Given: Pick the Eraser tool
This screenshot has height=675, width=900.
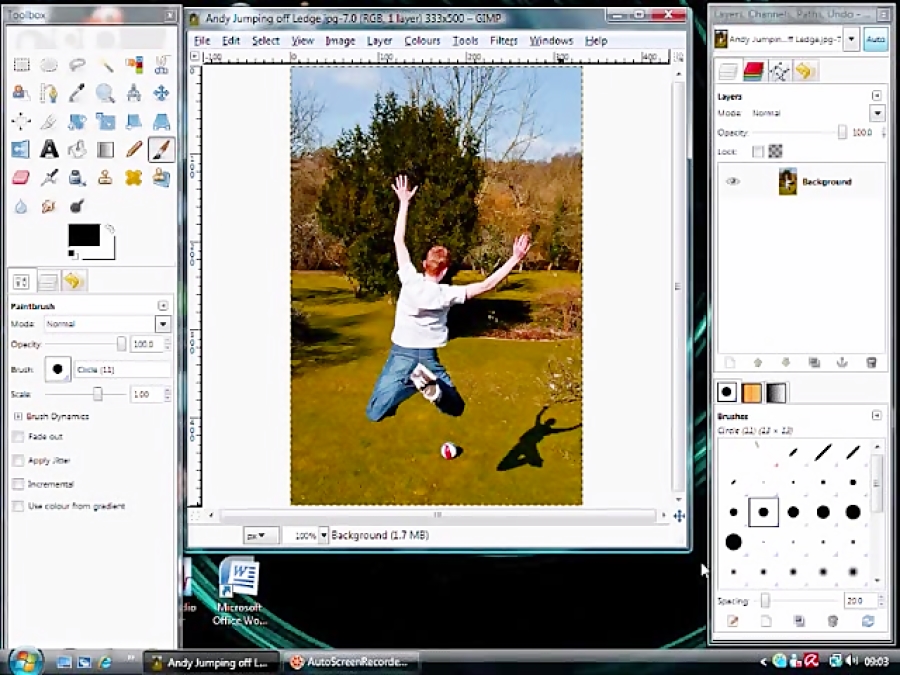Looking at the screenshot, I should point(21,177).
